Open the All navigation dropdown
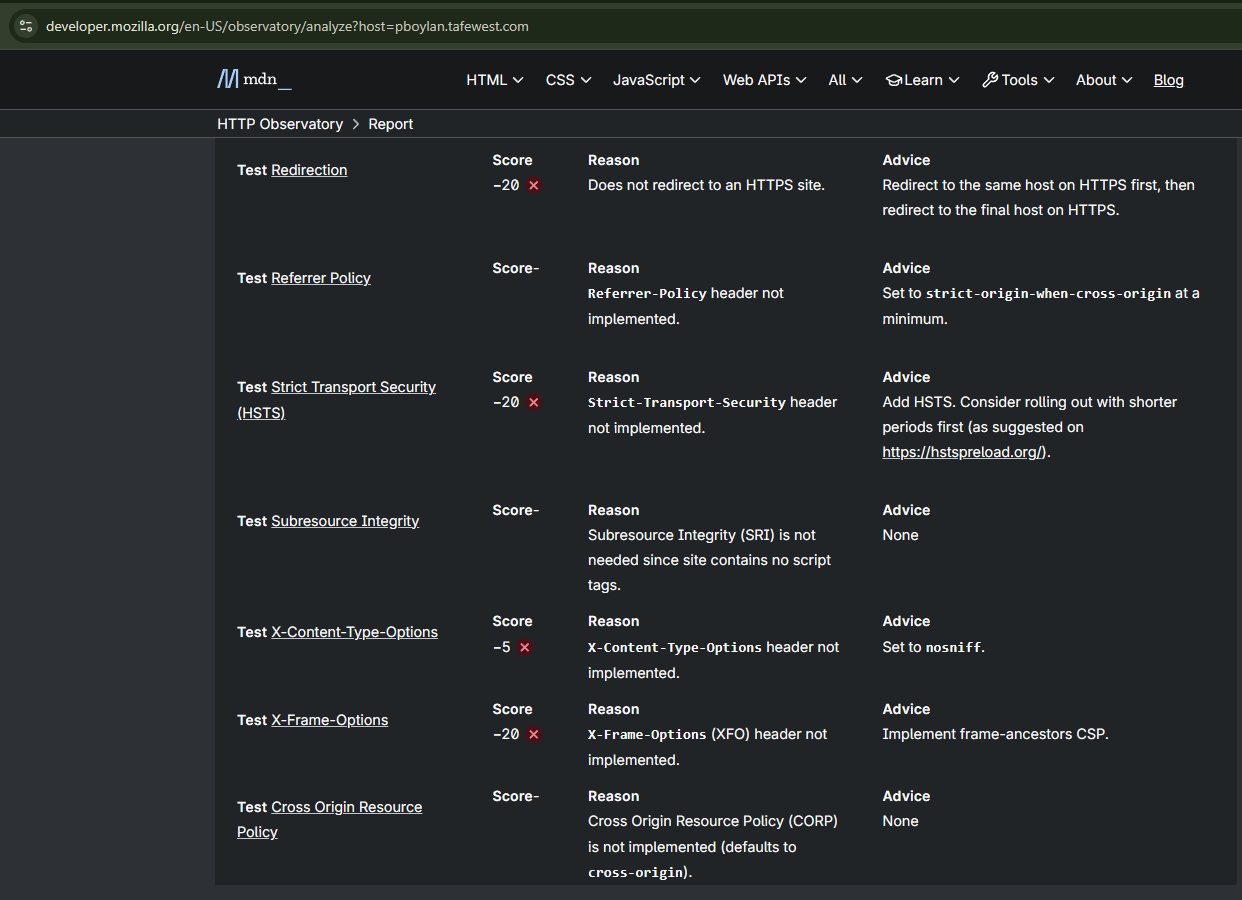1242x900 pixels. click(845, 80)
